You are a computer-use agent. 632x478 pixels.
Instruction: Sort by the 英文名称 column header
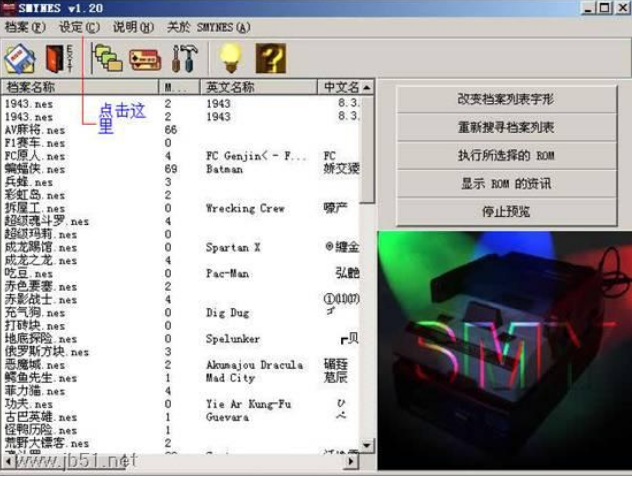259,87
